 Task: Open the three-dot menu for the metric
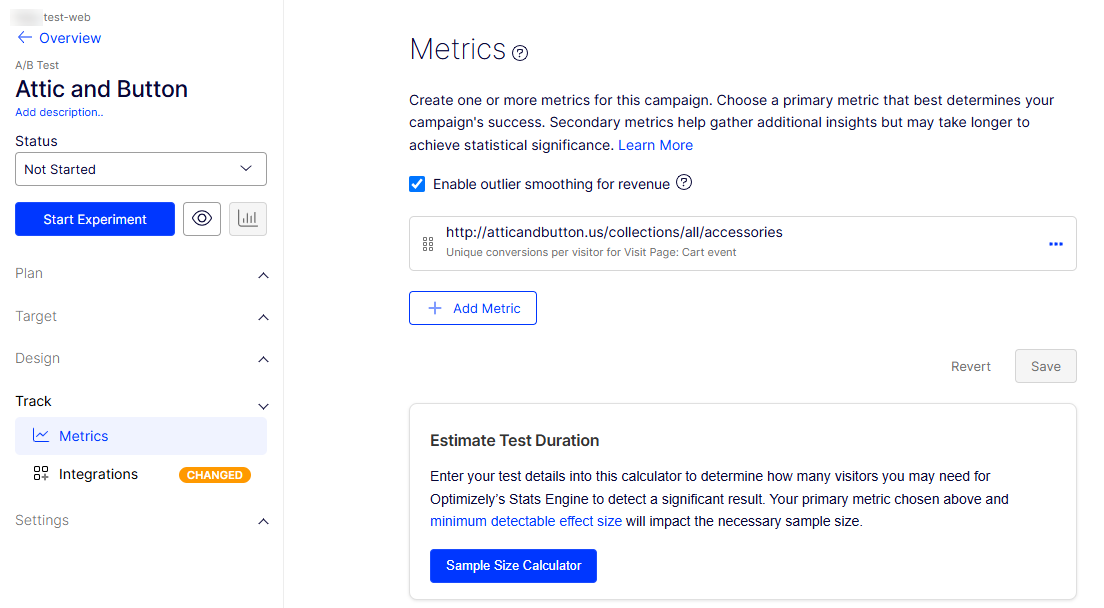coord(1055,244)
